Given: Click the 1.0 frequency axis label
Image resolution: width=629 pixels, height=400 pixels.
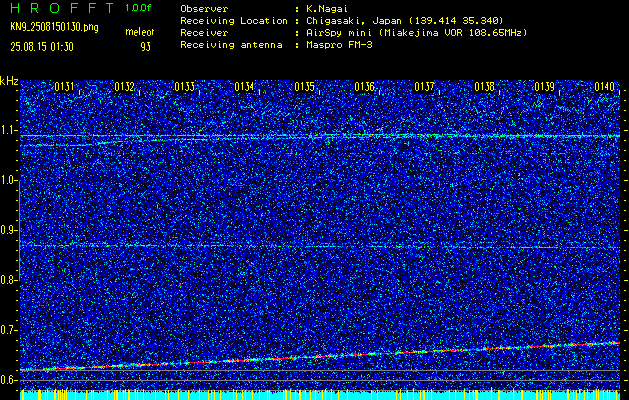Looking at the screenshot, I should 8,181.
